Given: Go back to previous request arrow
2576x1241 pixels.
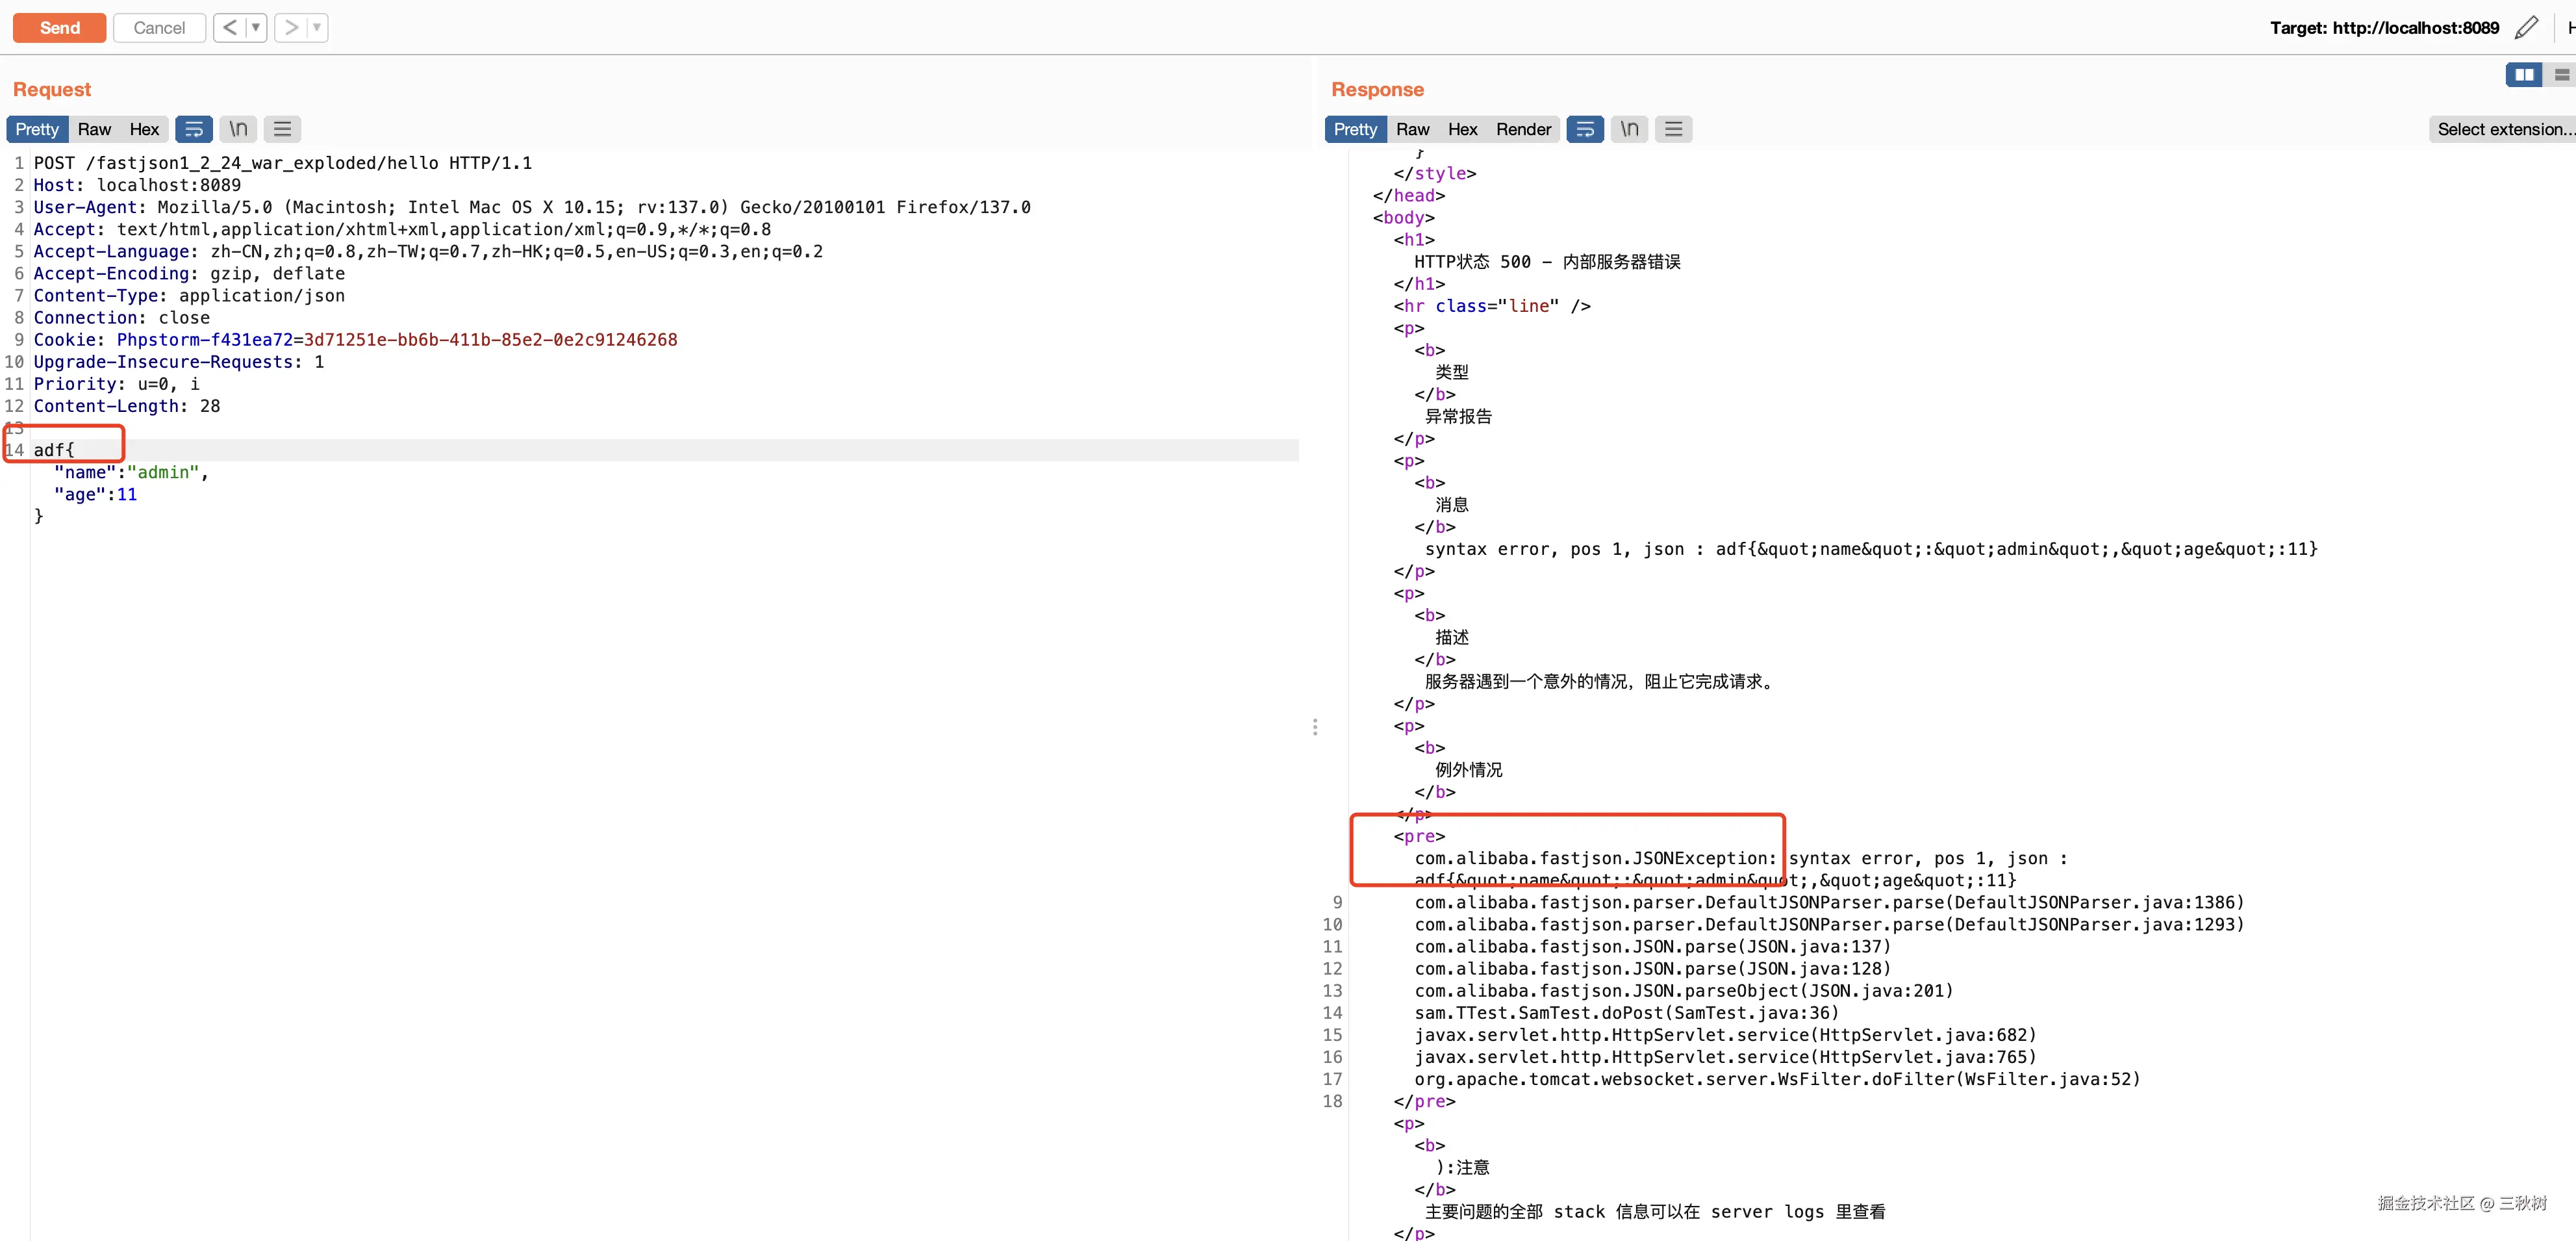Looking at the screenshot, I should 230,28.
